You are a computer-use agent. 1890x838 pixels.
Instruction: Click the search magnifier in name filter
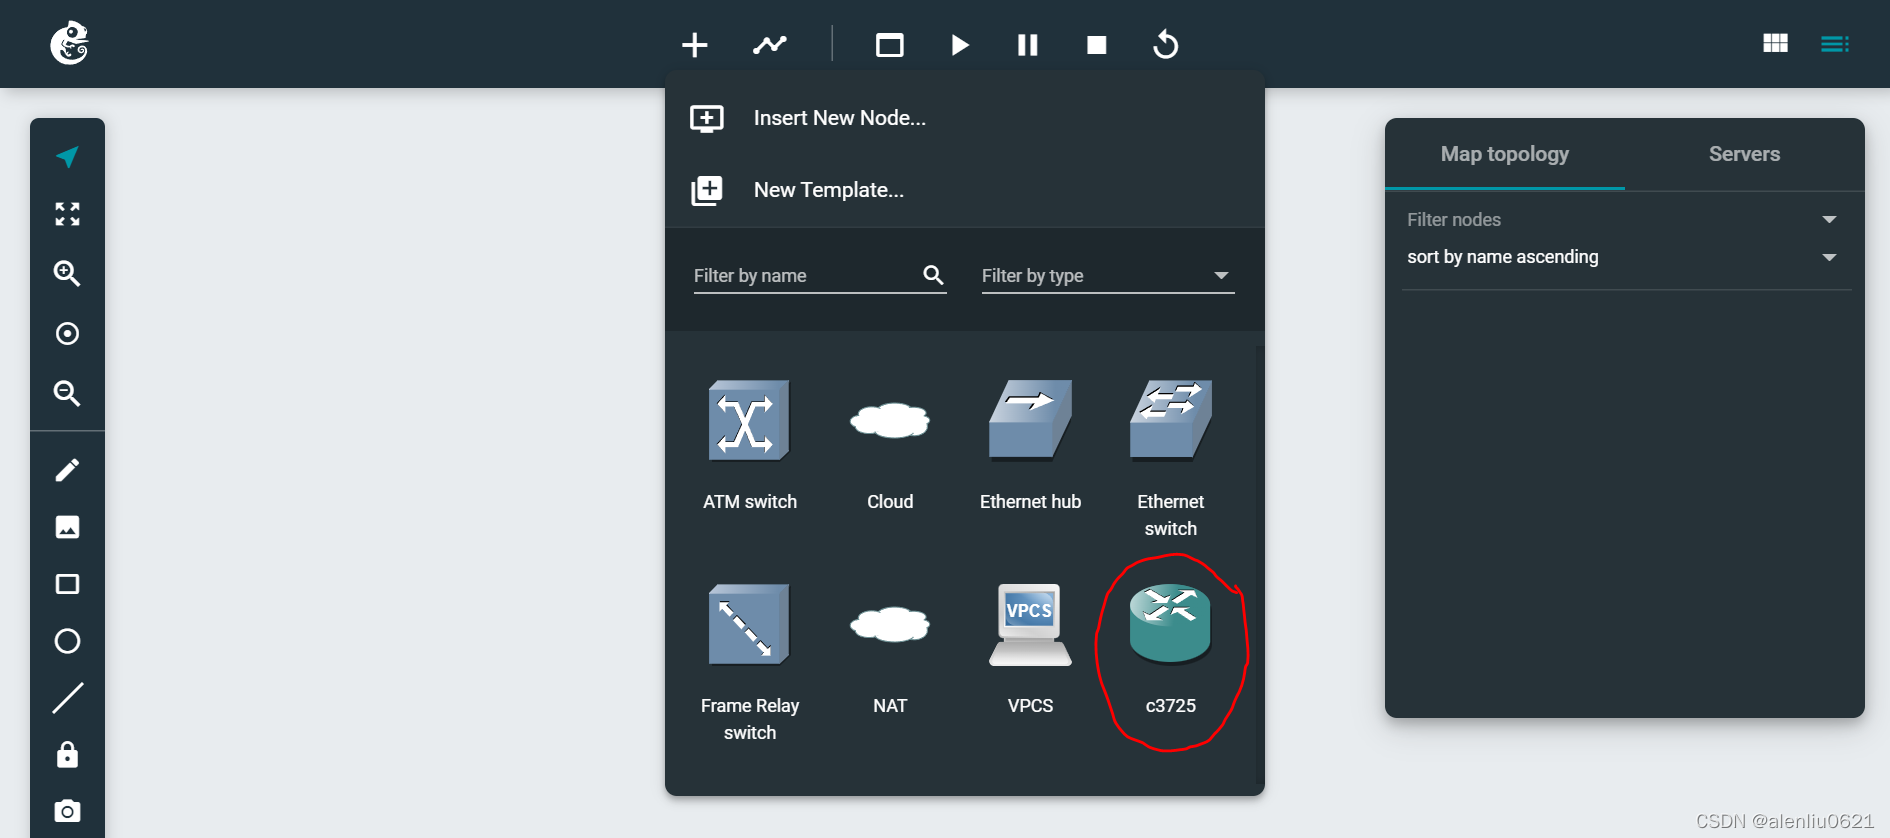pos(933,275)
